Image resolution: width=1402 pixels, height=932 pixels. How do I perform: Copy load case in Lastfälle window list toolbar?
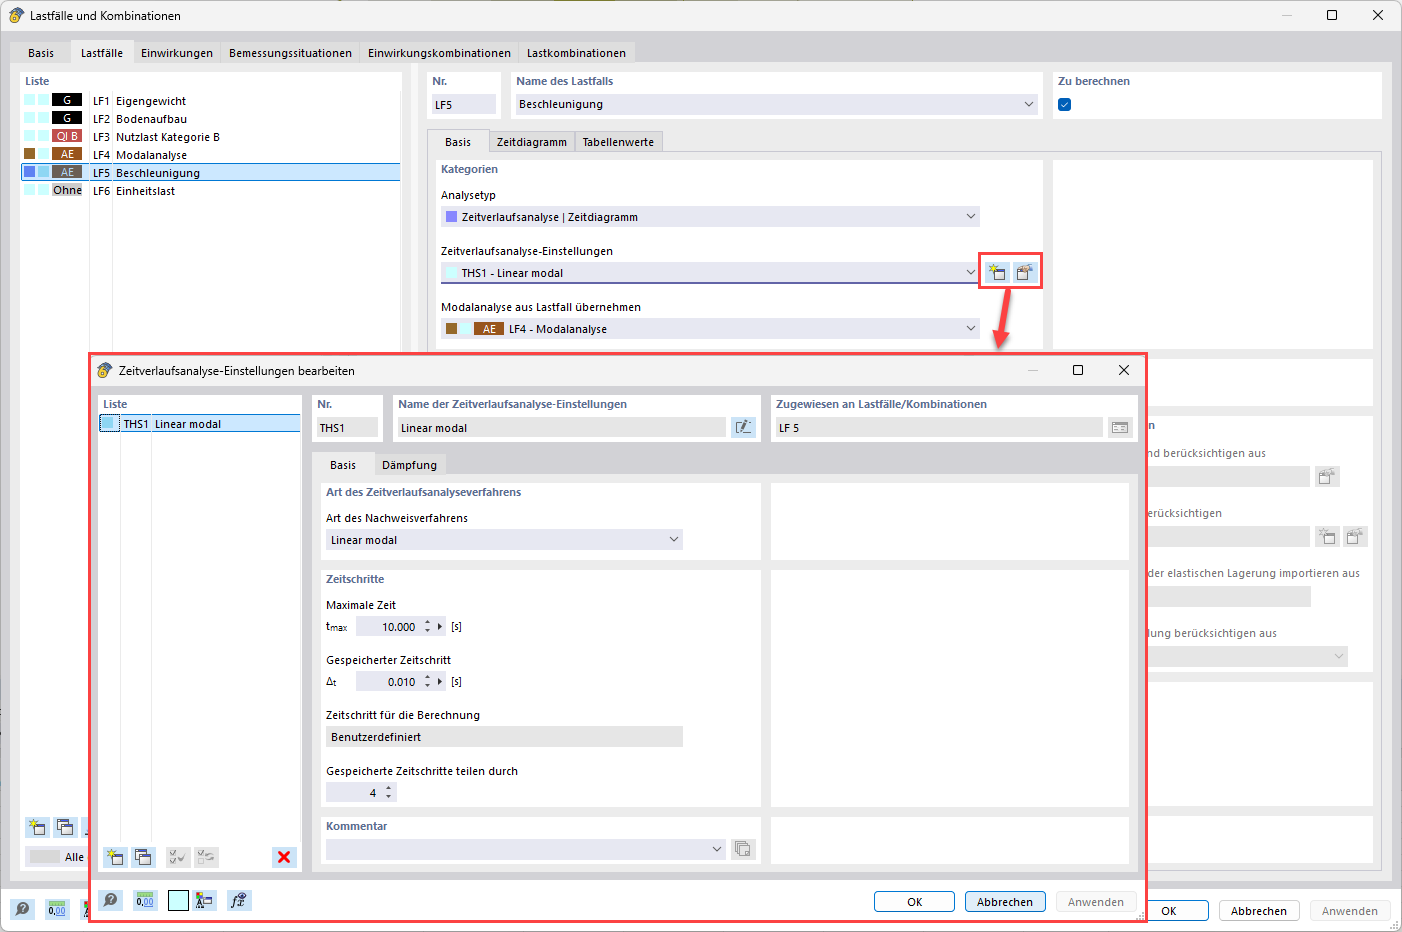(65, 827)
